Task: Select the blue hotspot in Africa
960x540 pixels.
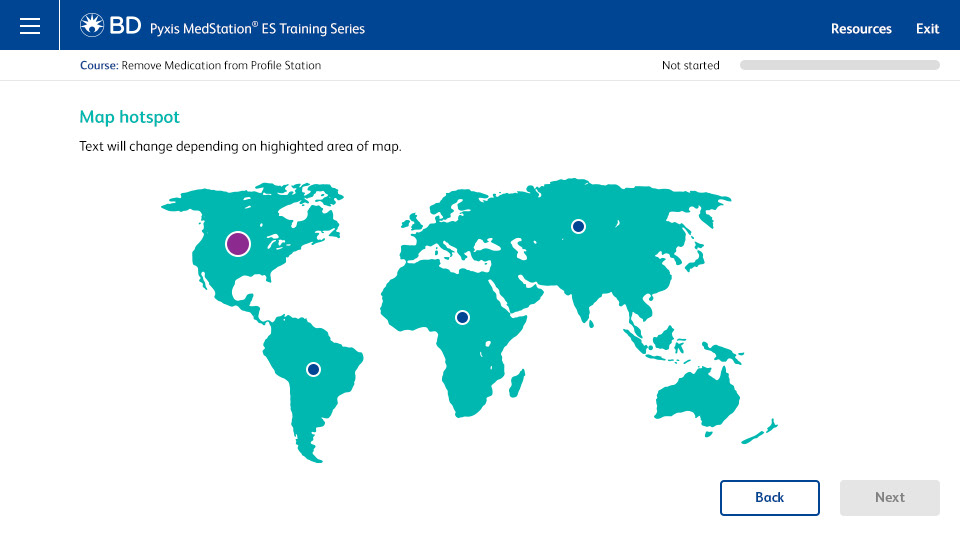Action: click(x=462, y=317)
